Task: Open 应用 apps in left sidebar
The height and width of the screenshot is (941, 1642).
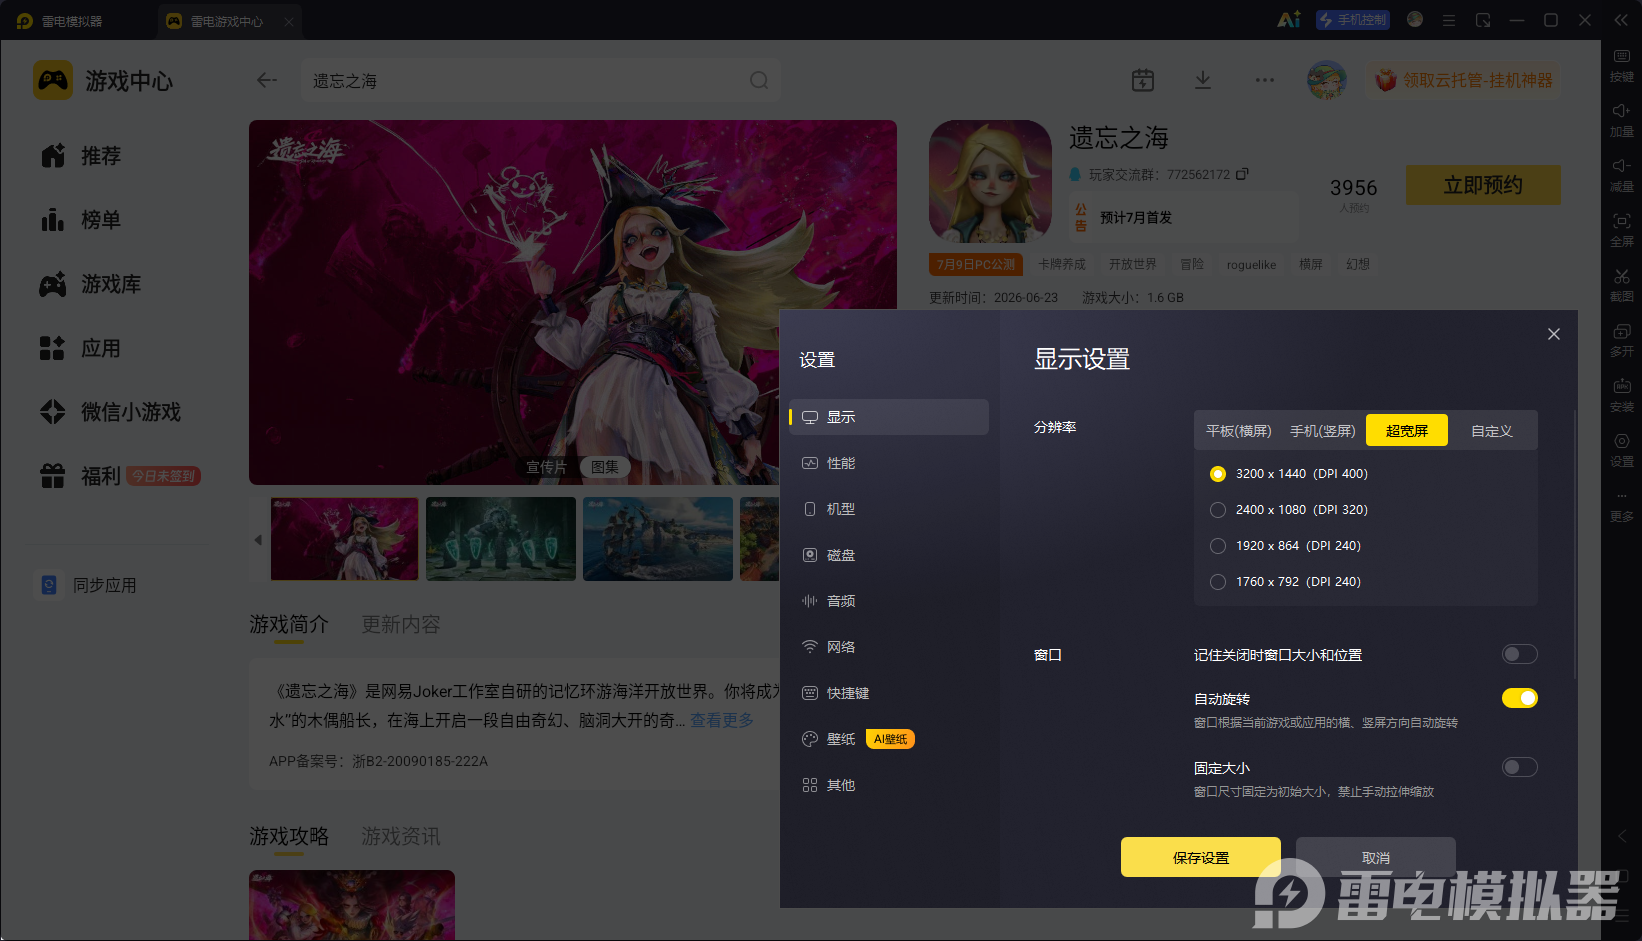Action: pos(81,348)
